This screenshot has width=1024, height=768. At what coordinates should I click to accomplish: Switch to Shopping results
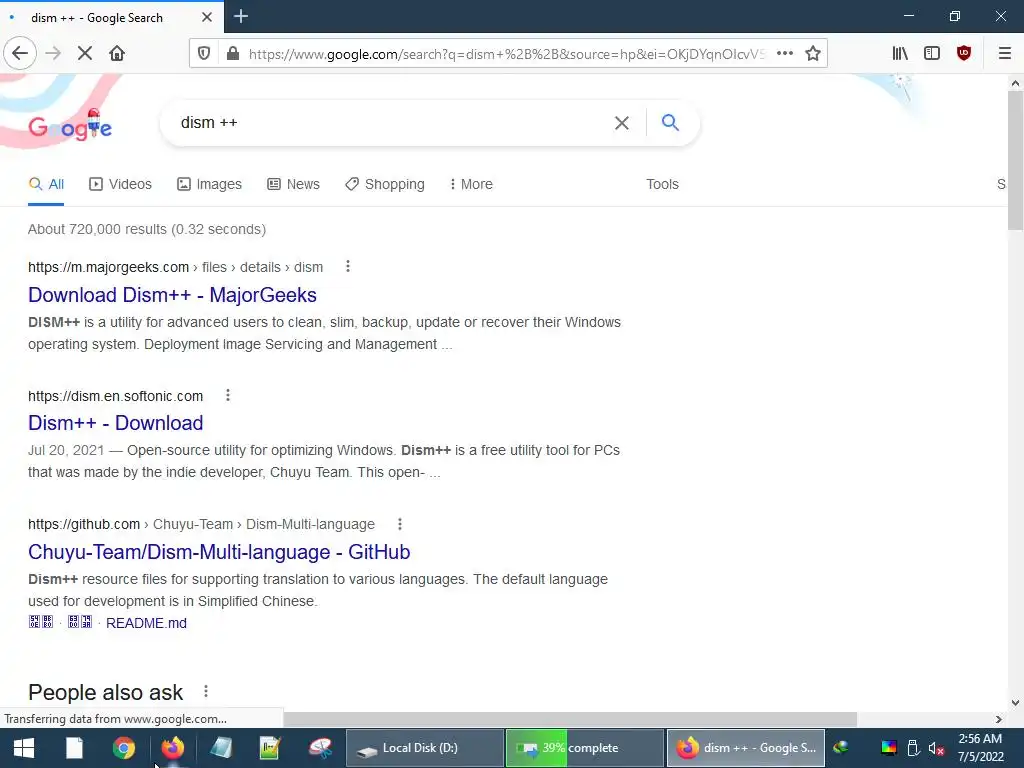click(385, 184)
